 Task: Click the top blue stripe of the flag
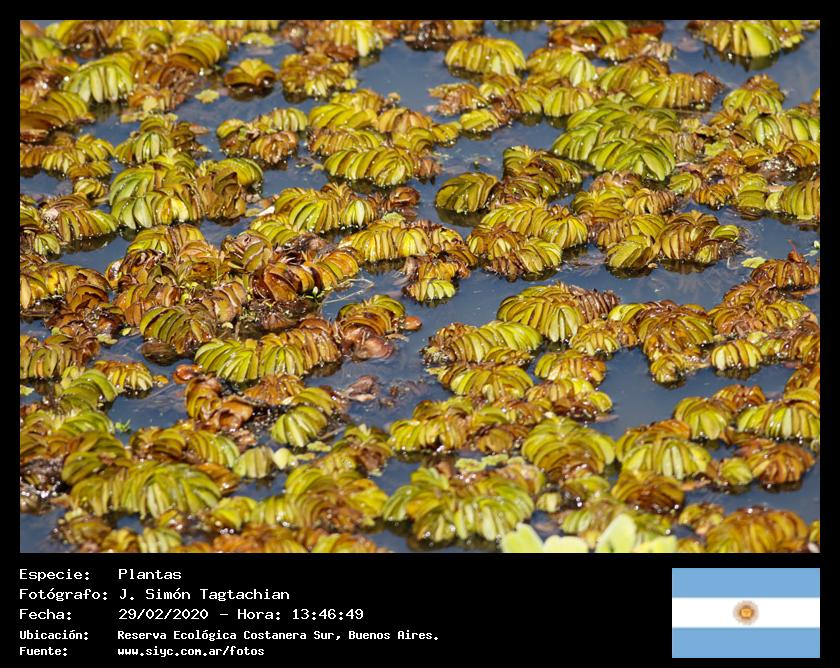(x=745, y=582)
